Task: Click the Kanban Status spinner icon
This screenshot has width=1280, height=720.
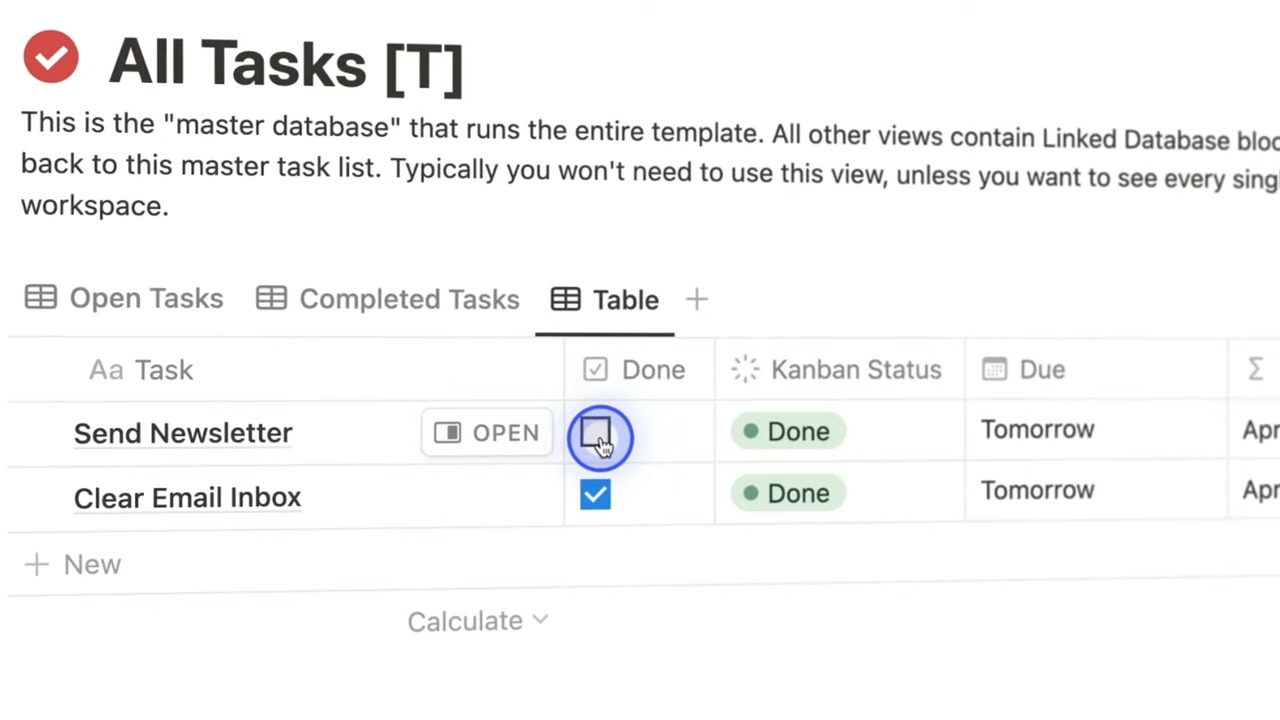Action: pos(745,370)
